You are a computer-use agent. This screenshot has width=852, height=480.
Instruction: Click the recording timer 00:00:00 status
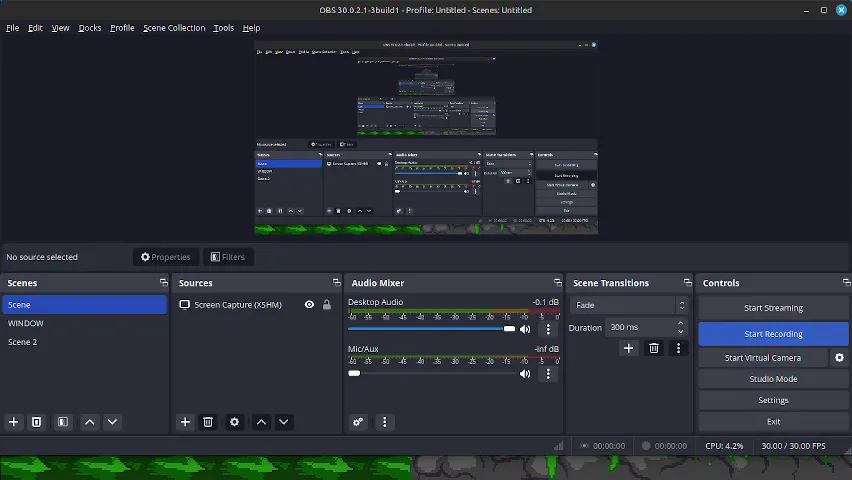(665, 446)
